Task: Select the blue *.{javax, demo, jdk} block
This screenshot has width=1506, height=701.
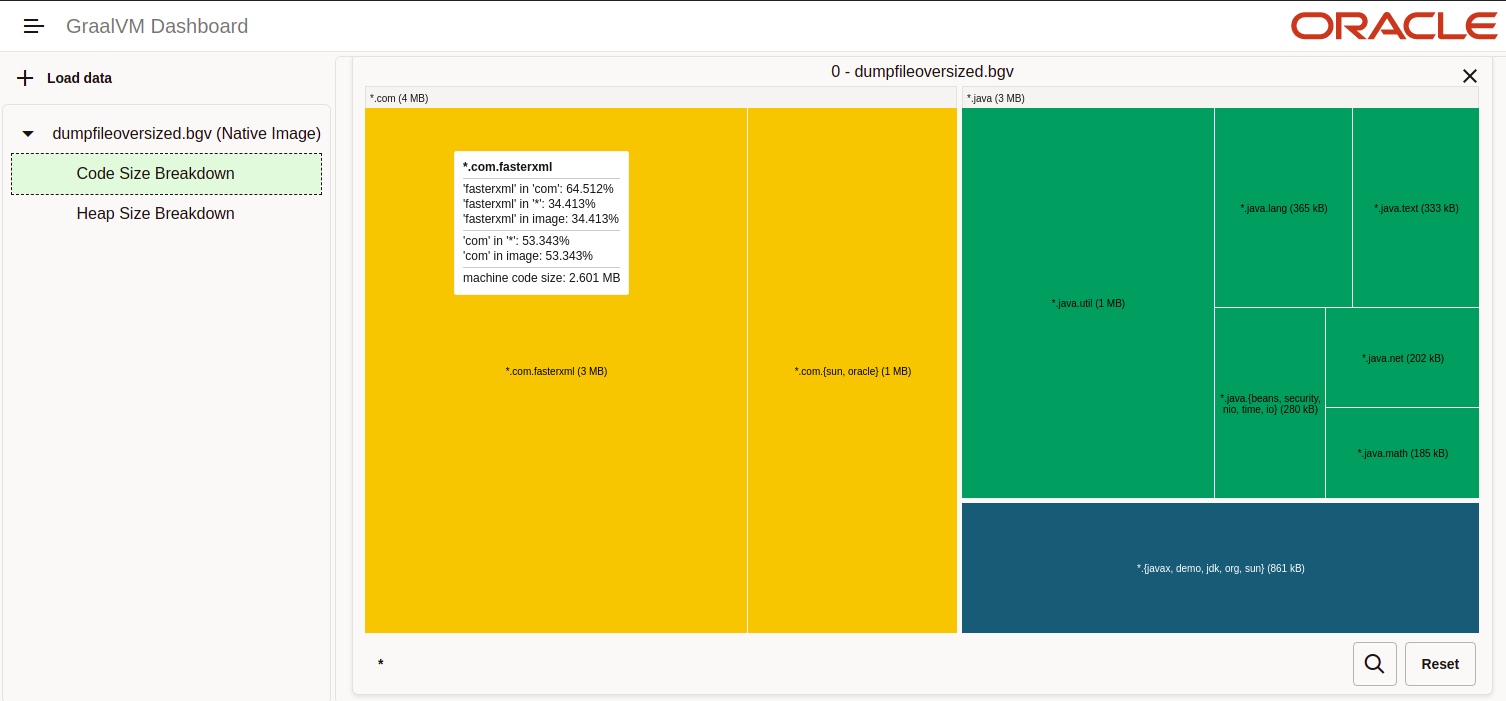Action: pyautogui.click(x=1220, y=568)
